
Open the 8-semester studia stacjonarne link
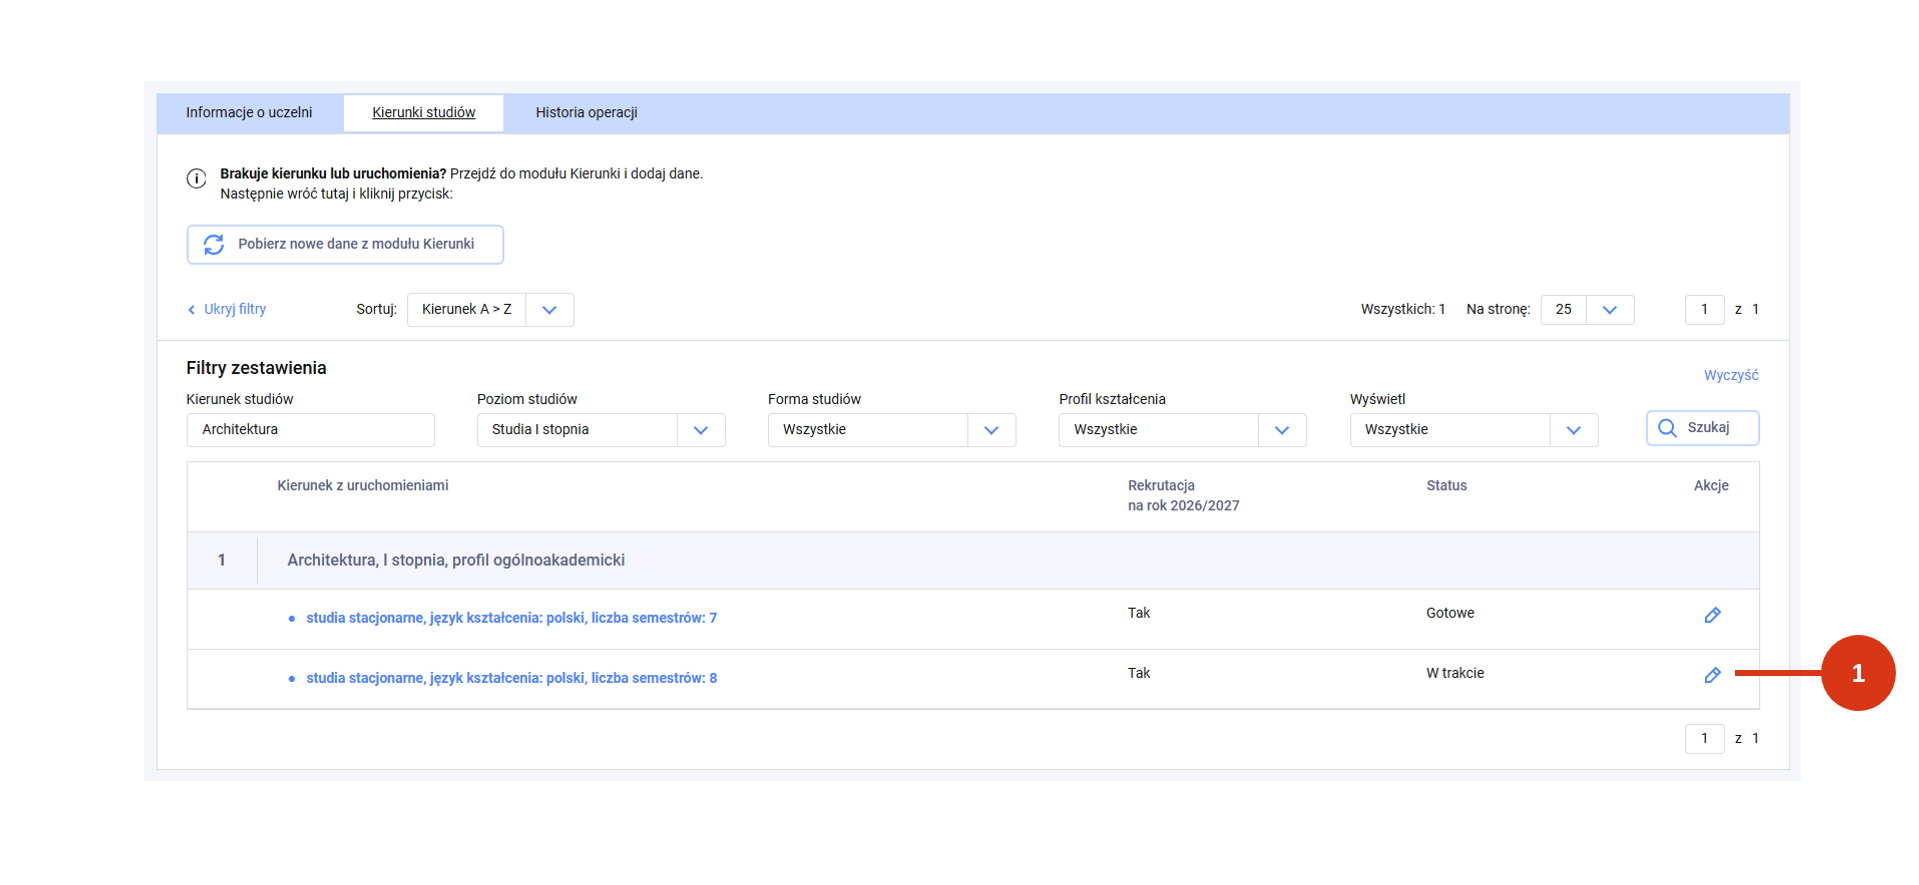(511, 678)
